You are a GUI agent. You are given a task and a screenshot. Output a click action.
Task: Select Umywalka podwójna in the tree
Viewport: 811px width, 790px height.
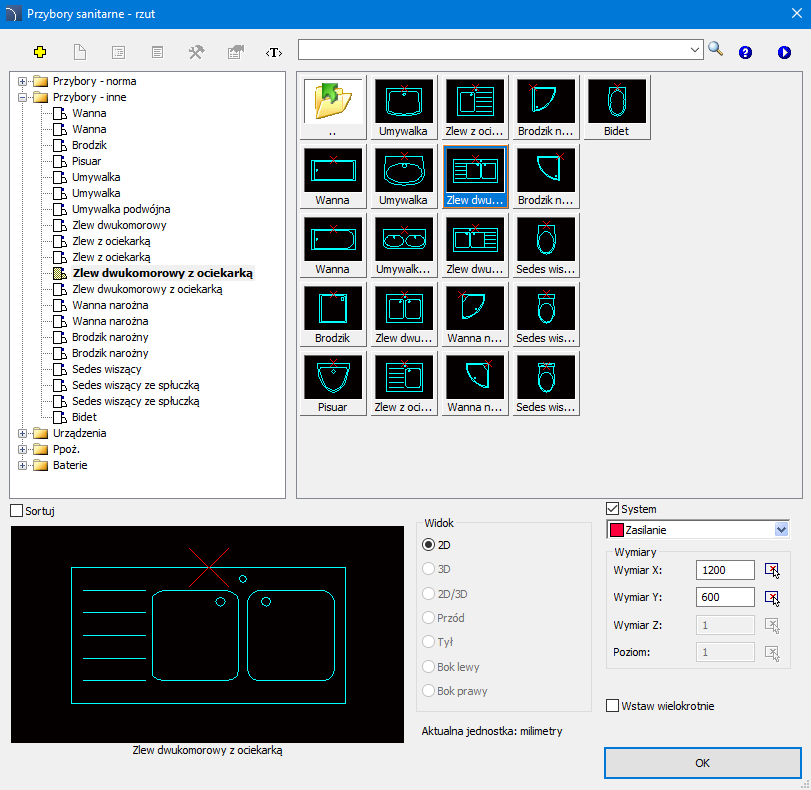pyautogui.click(x=121, y=209)
